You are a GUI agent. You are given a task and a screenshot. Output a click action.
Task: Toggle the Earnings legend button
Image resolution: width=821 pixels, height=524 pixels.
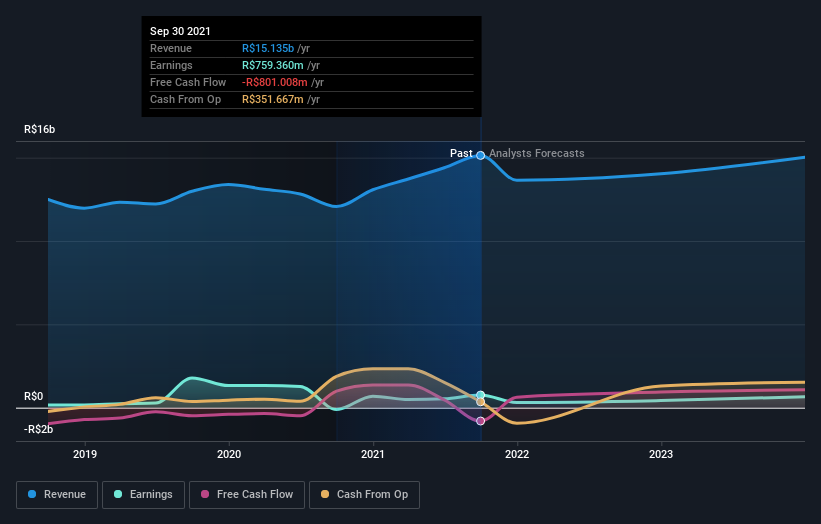pos(143,495)
